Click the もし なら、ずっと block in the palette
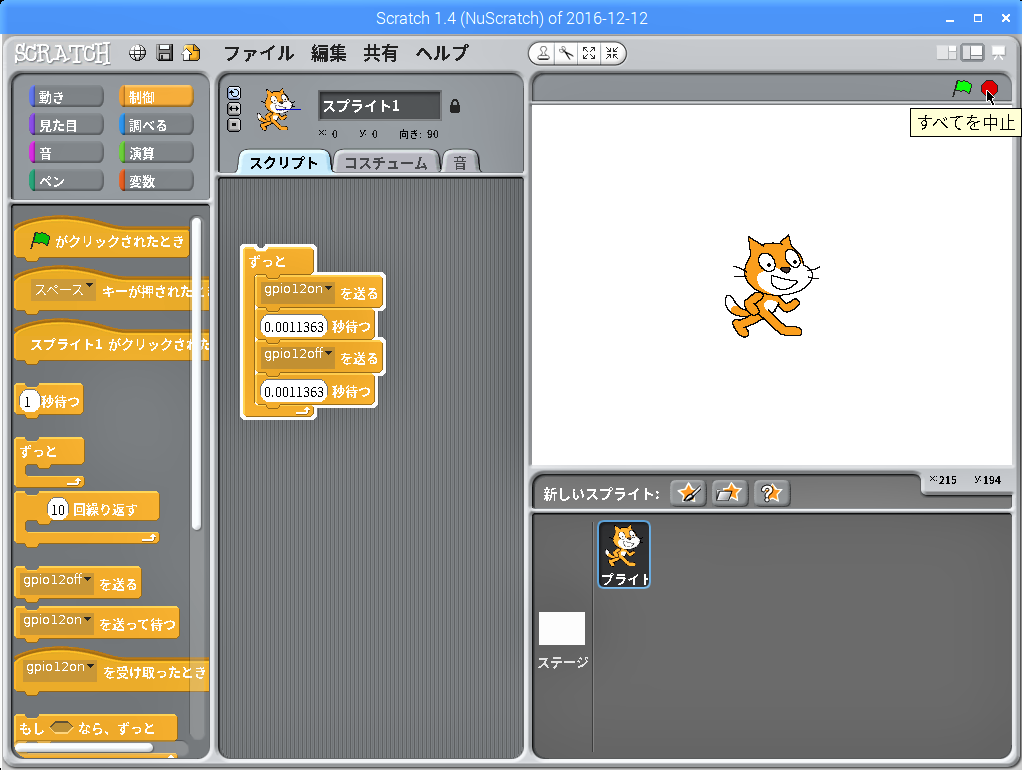Viewport: 1022px width, 770px height. point(95,728)
